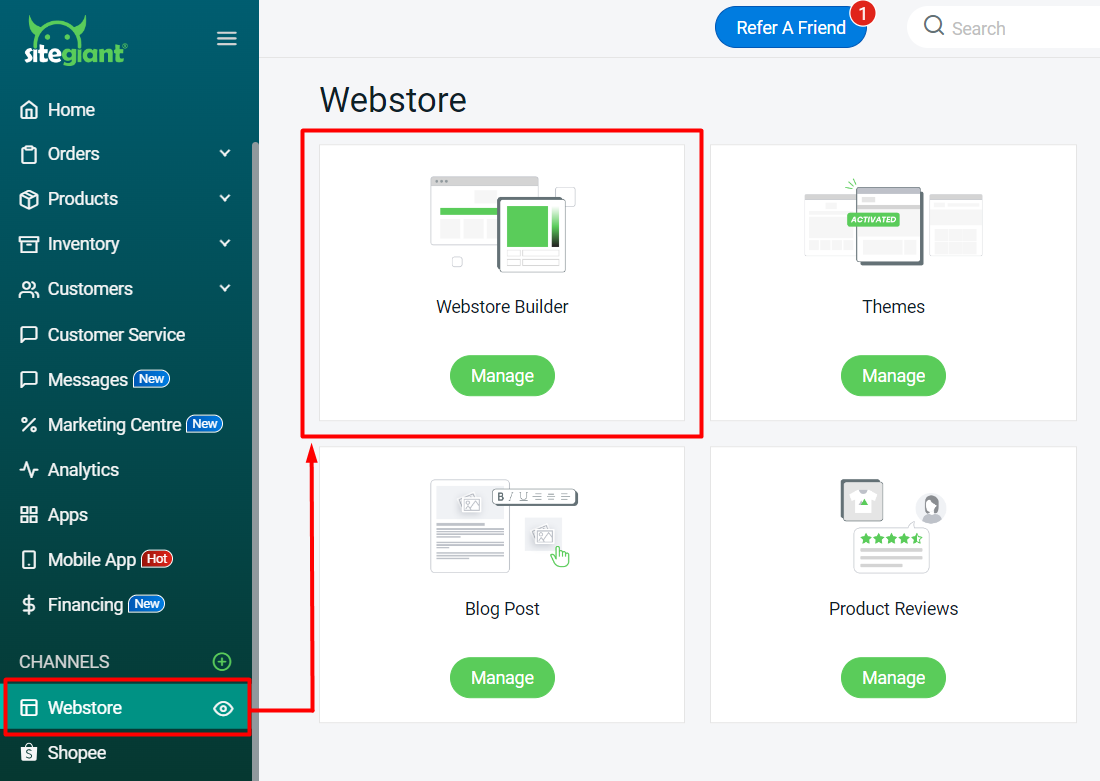
Task: Click the Home house icon
Action: coord(29,110)
